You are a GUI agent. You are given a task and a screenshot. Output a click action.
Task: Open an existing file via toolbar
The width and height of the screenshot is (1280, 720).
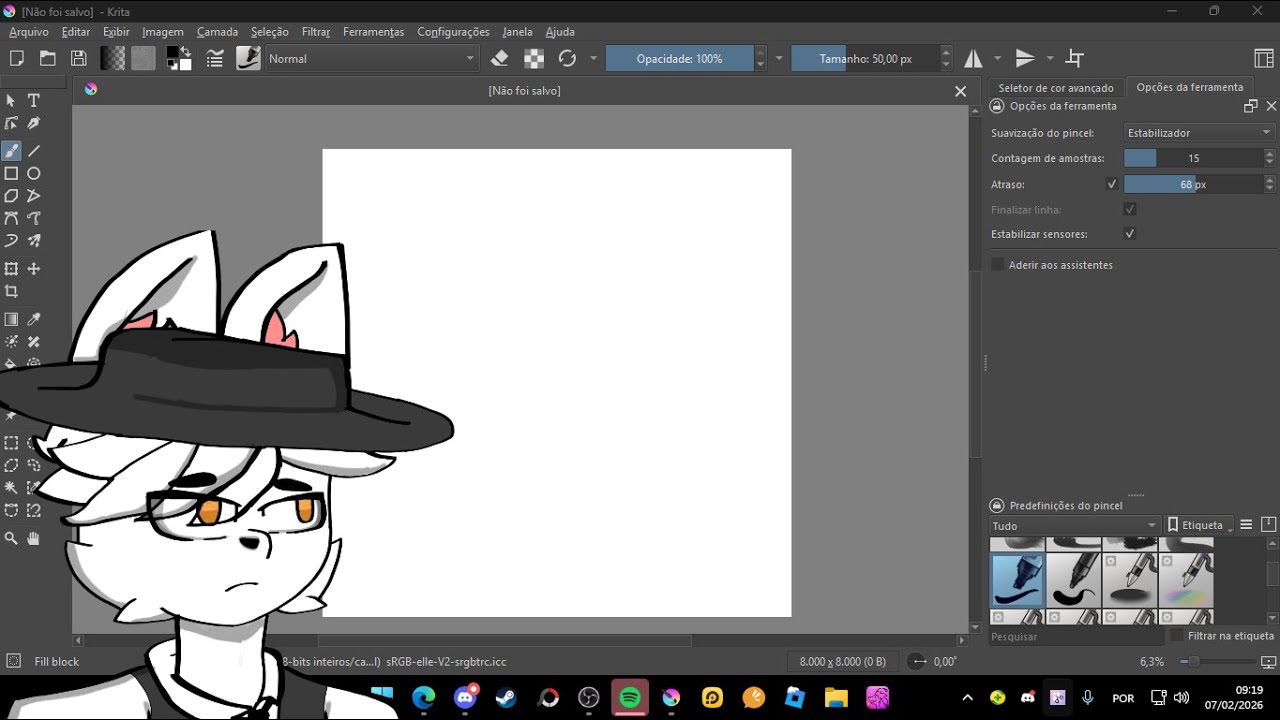click(x=47, y=59)
